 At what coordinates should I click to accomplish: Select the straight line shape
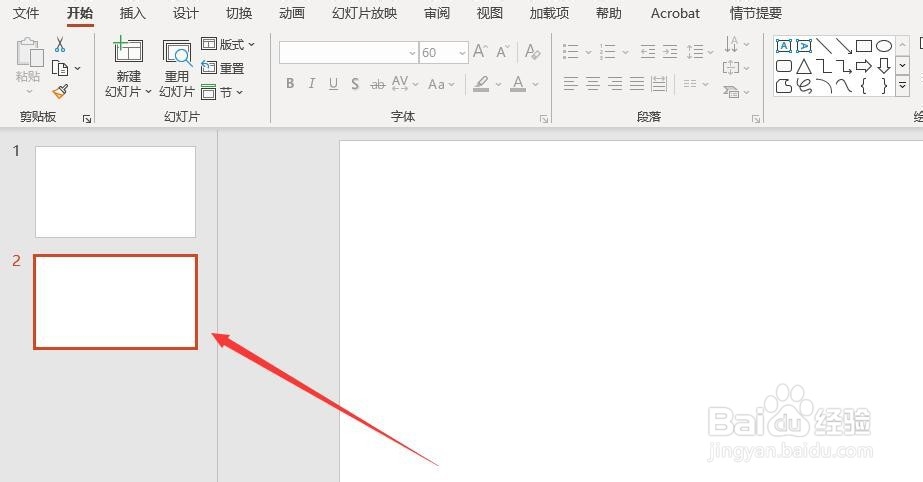pos(824,46)
